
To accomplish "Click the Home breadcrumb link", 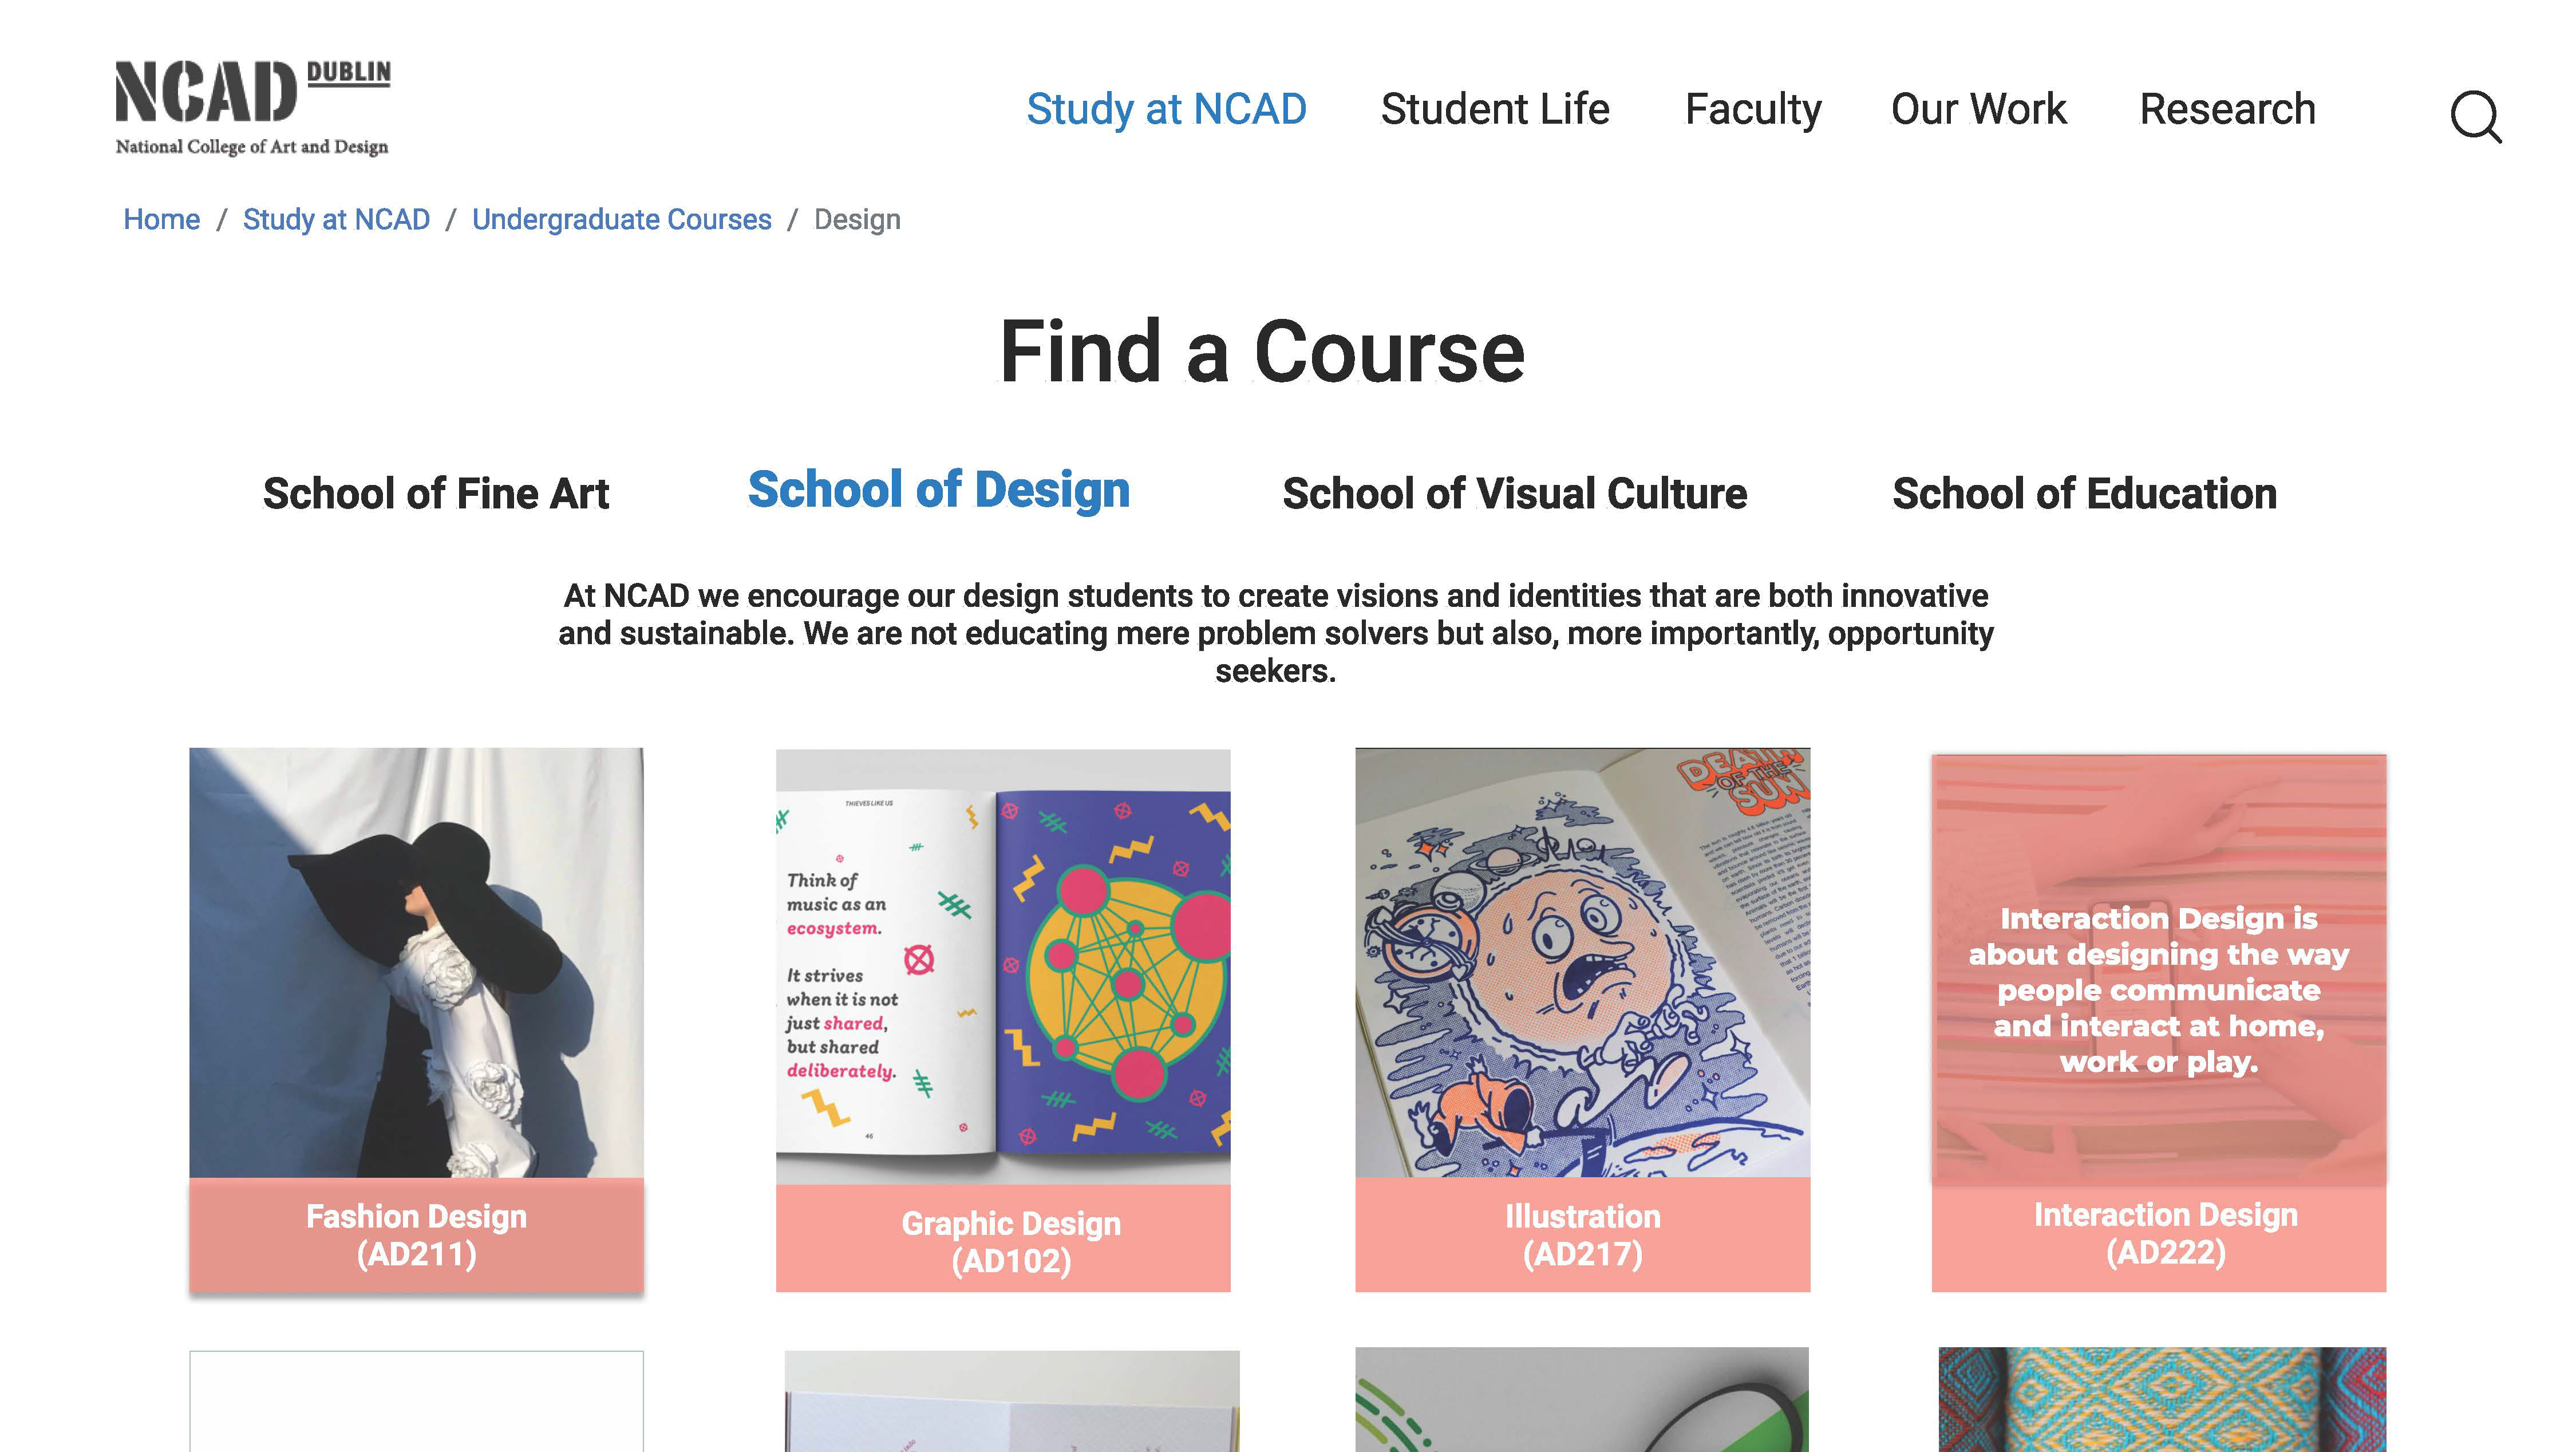I will click(161, 219).
